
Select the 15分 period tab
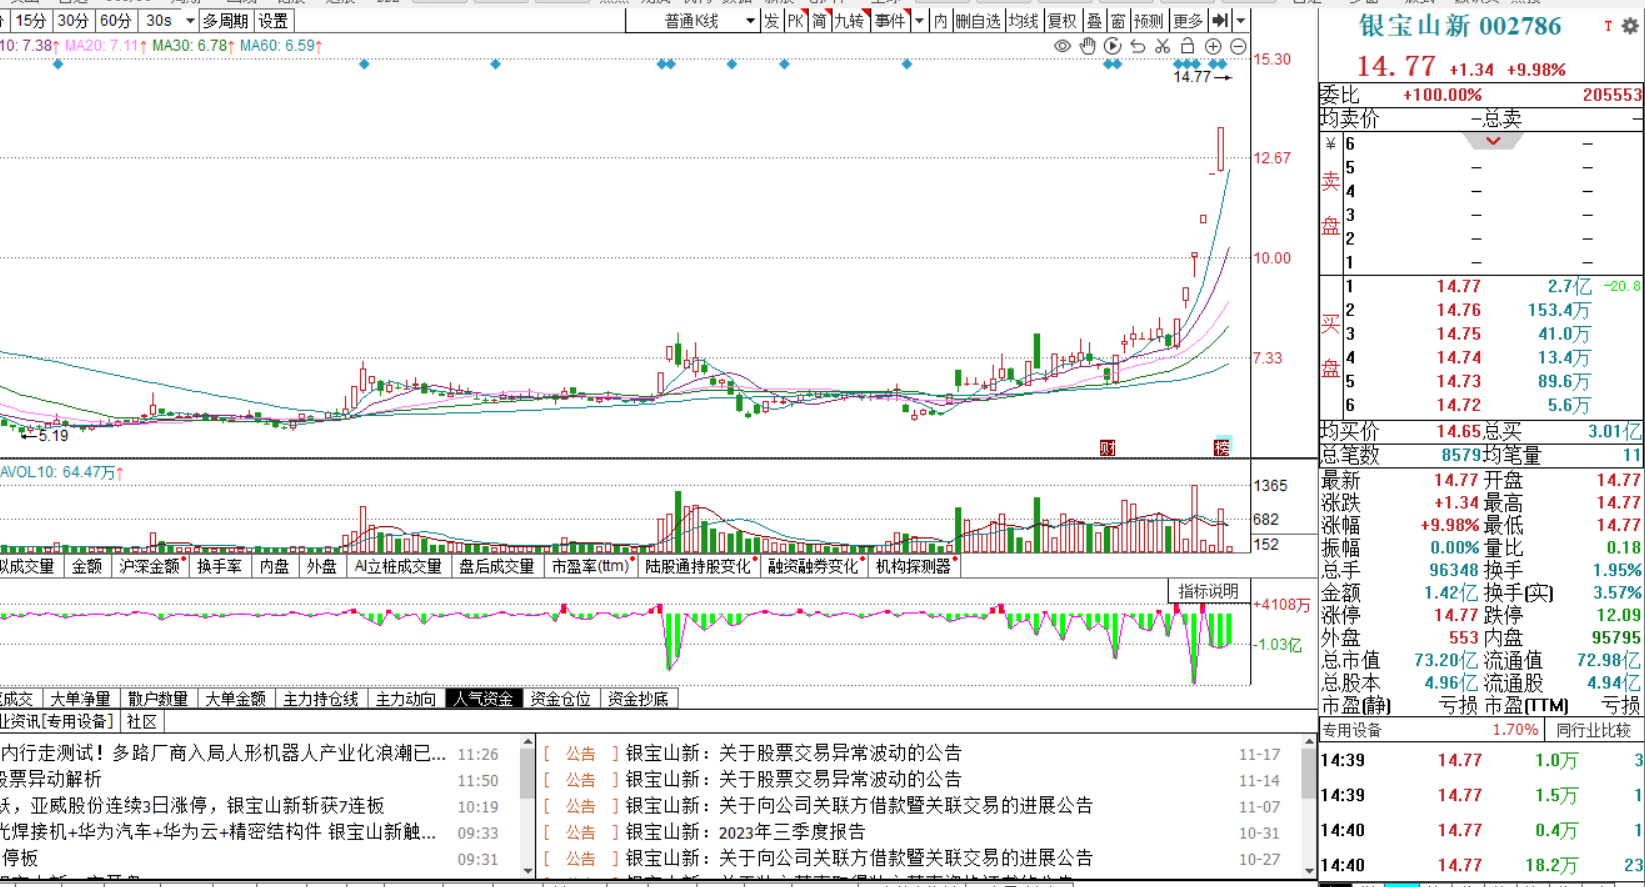click(x=30, y=20)
